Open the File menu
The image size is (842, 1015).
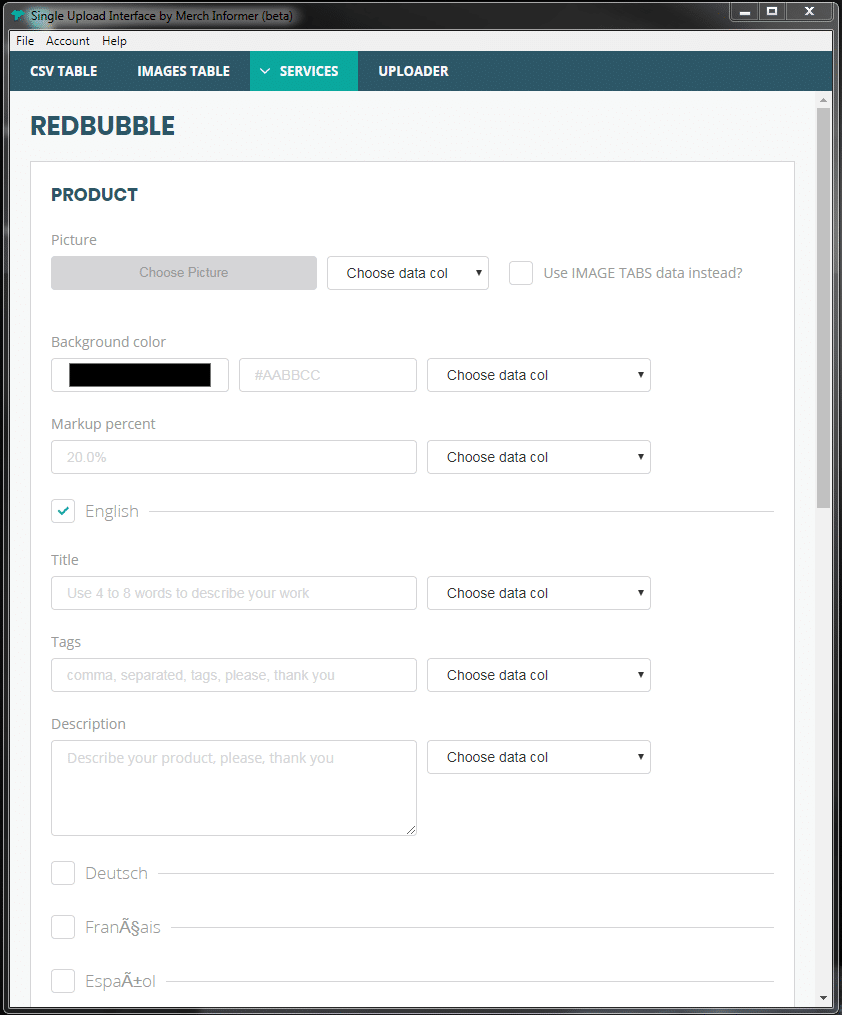[25, 41]
